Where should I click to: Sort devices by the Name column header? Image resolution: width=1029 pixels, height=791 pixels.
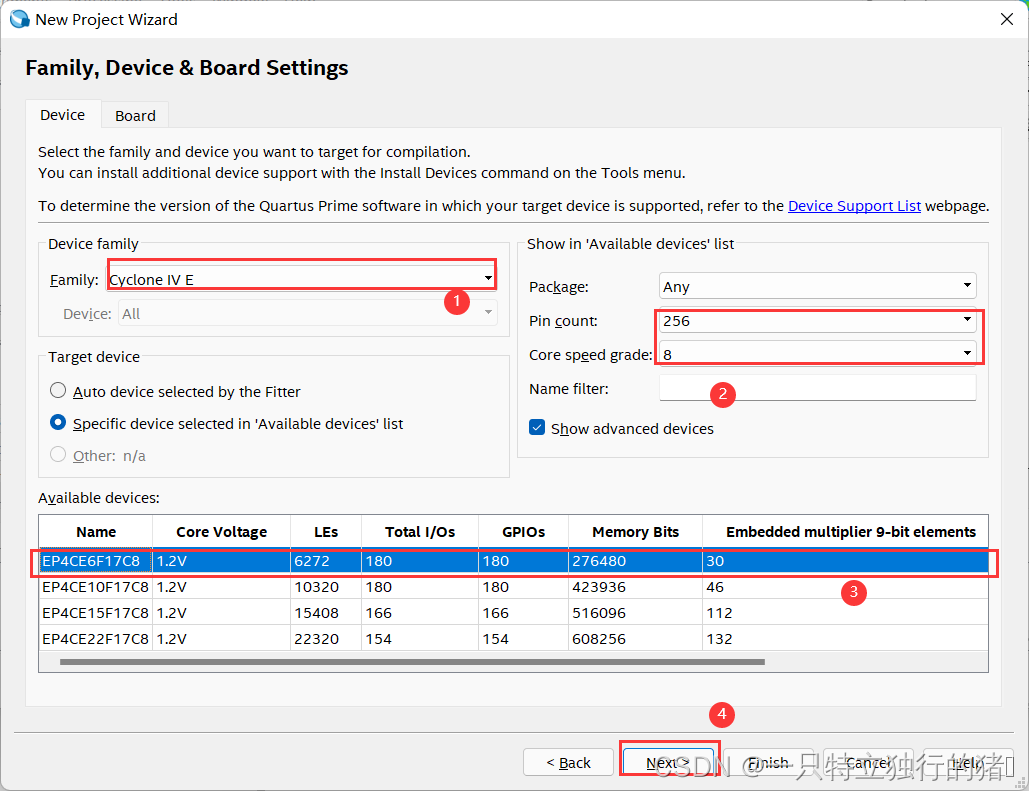coord(96,532)
